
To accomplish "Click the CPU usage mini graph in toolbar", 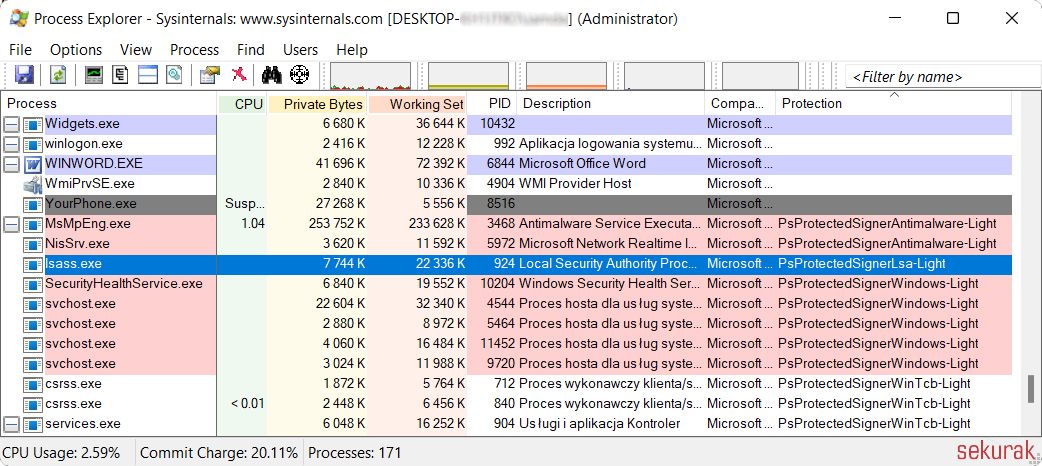I will (370, 76).
